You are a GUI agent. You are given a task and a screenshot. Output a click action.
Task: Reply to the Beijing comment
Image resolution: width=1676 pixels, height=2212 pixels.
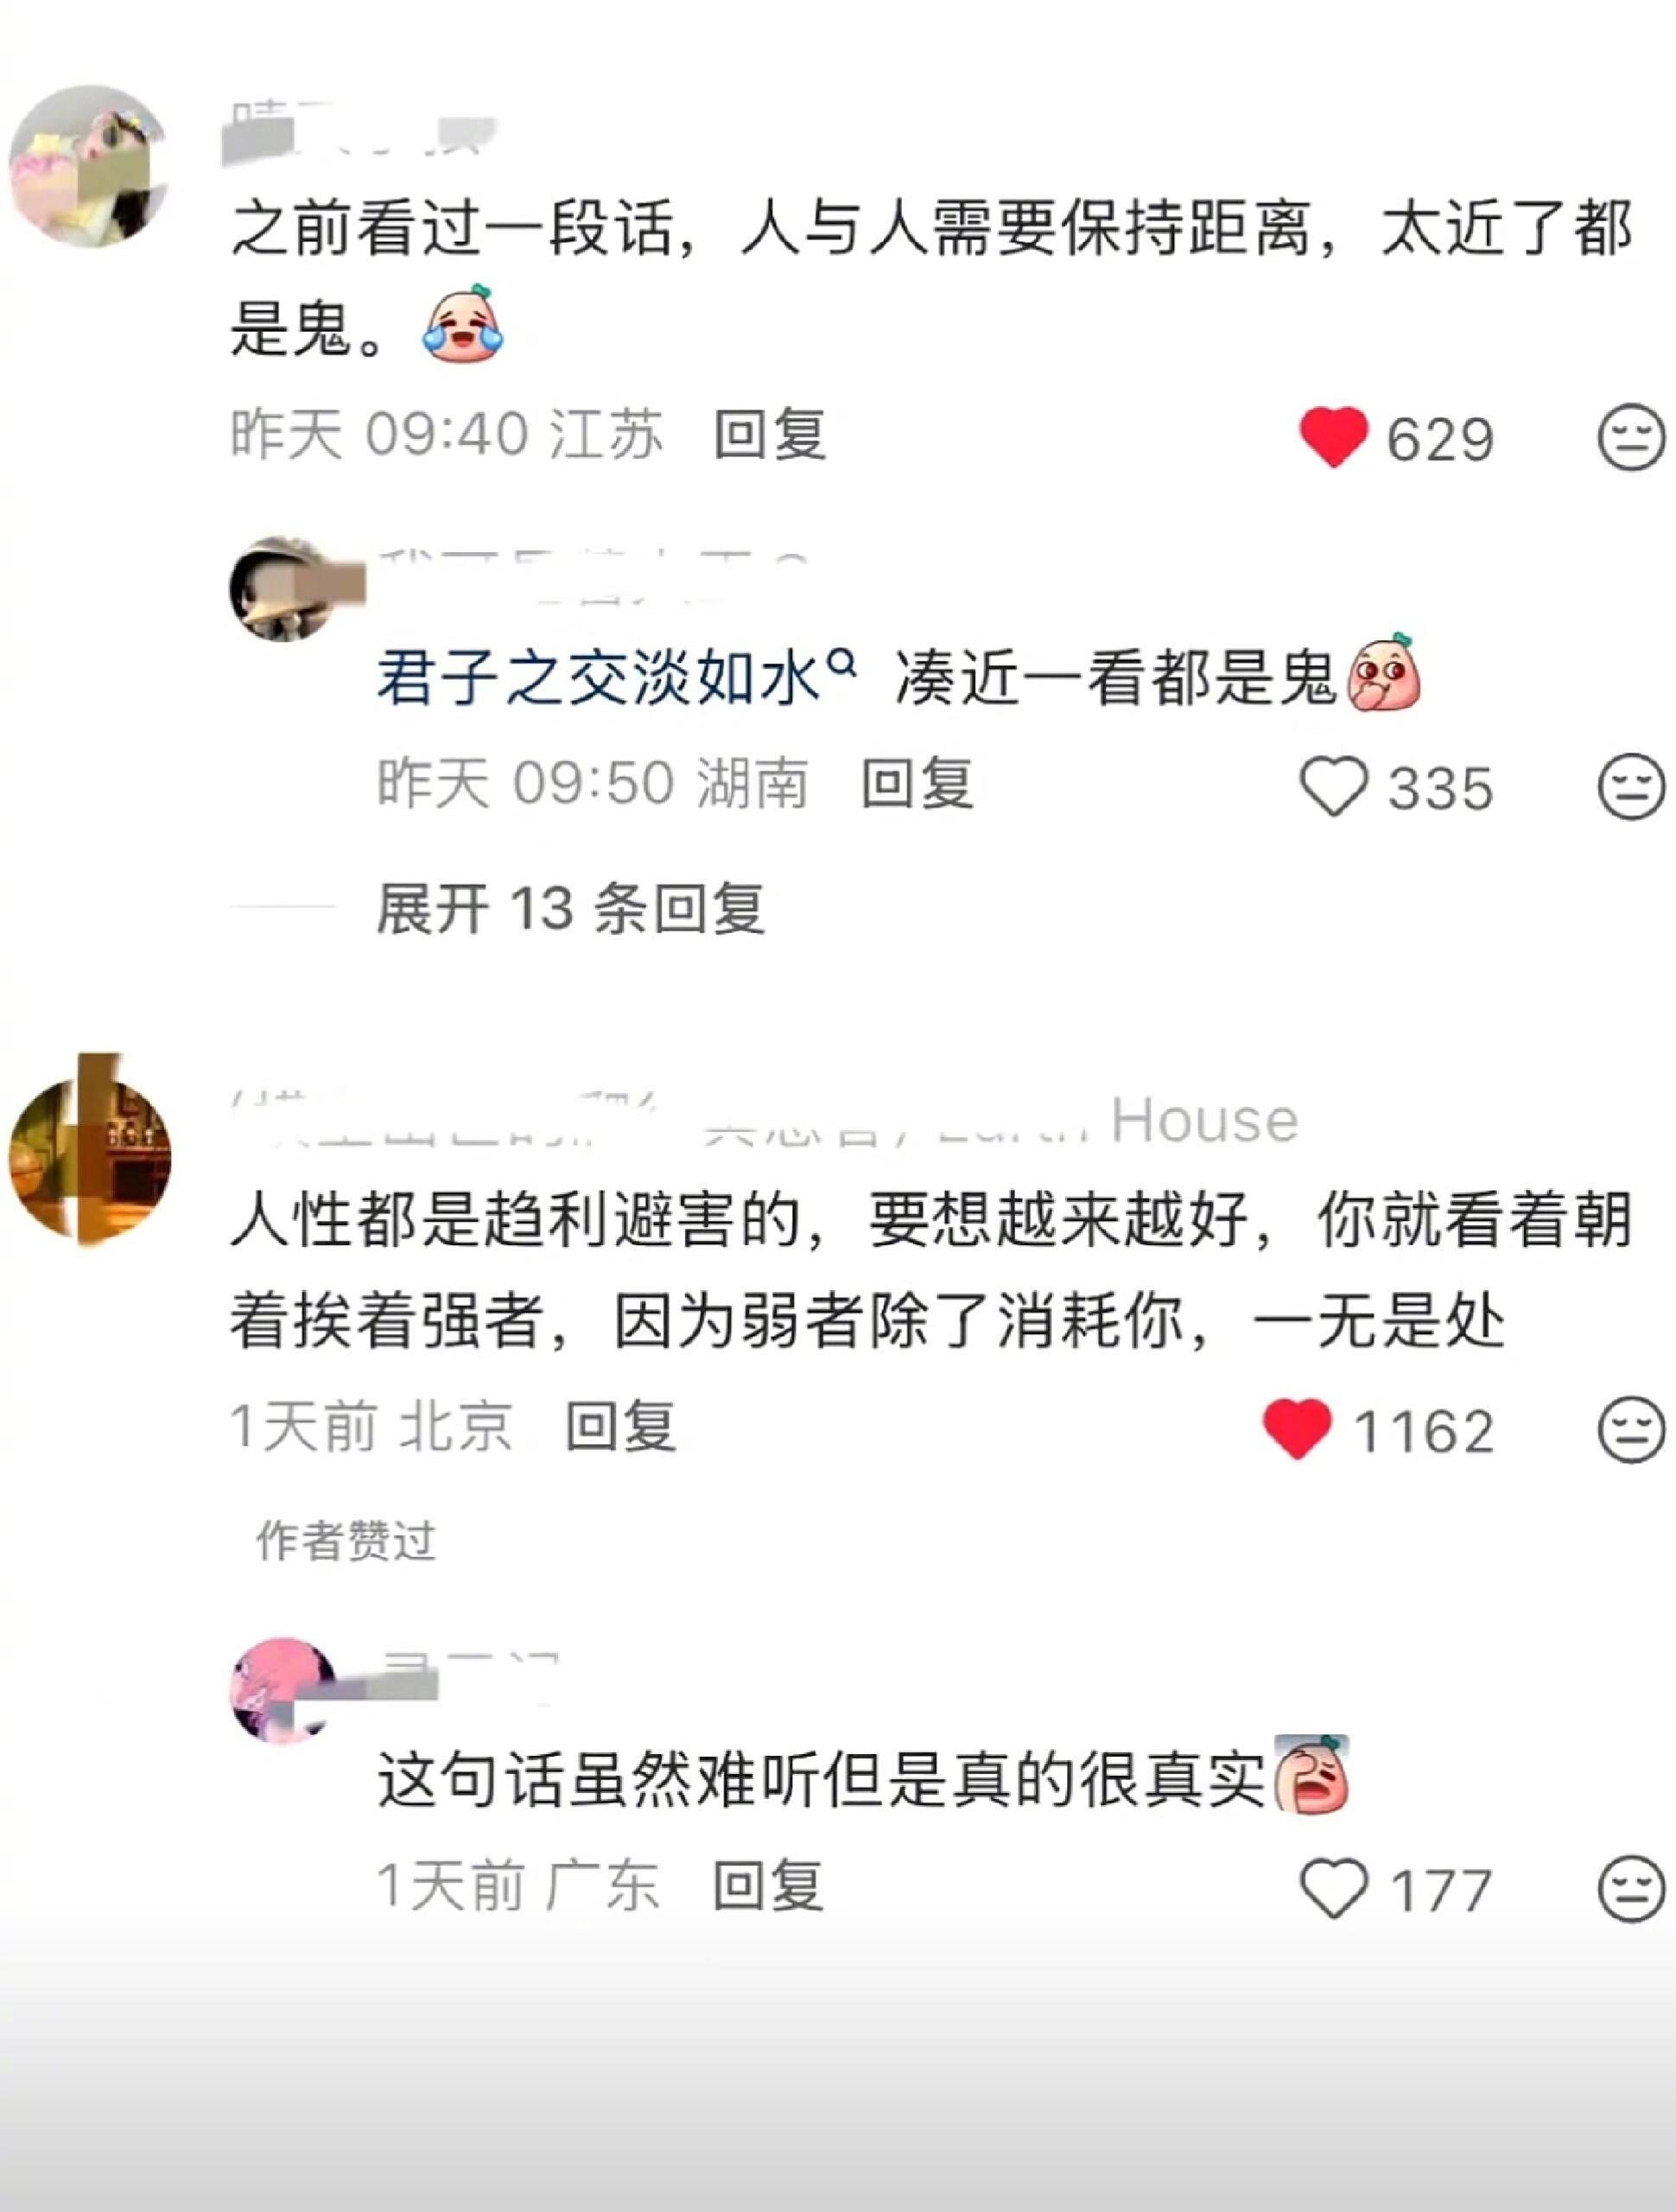pos(621,1426)
